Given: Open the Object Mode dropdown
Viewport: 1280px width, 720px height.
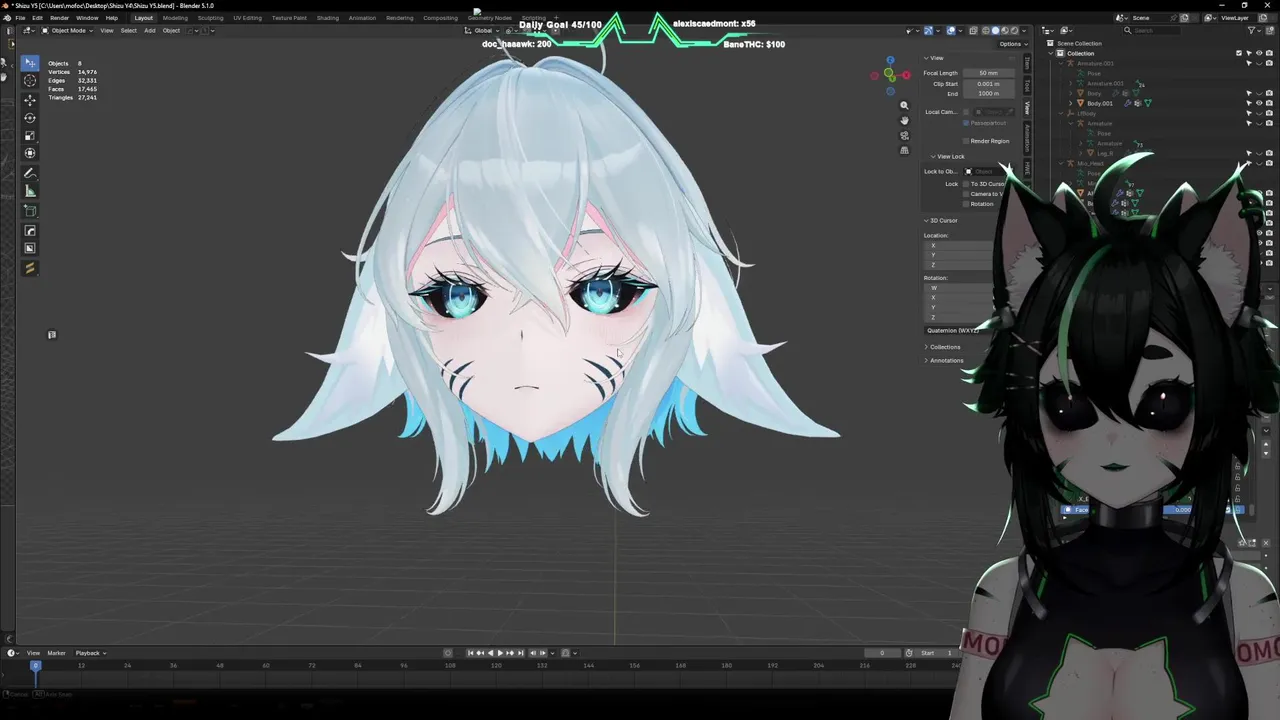Looking at the screenshot, I should point(67,30).
